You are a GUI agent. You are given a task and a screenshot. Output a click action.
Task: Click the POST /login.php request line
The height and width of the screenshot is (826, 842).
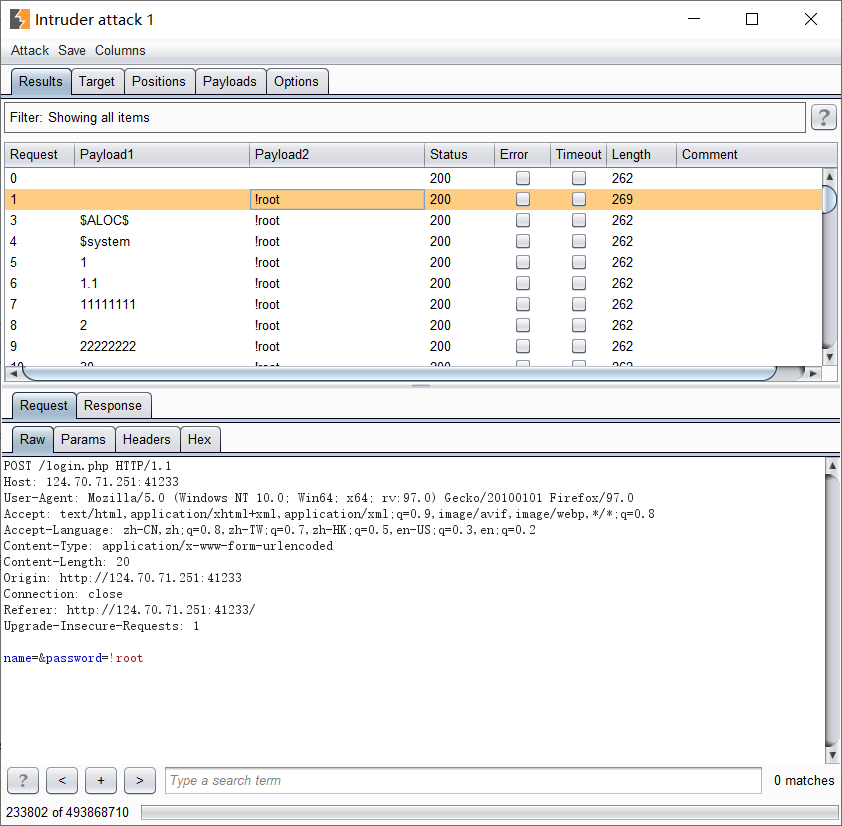(87, 466)
